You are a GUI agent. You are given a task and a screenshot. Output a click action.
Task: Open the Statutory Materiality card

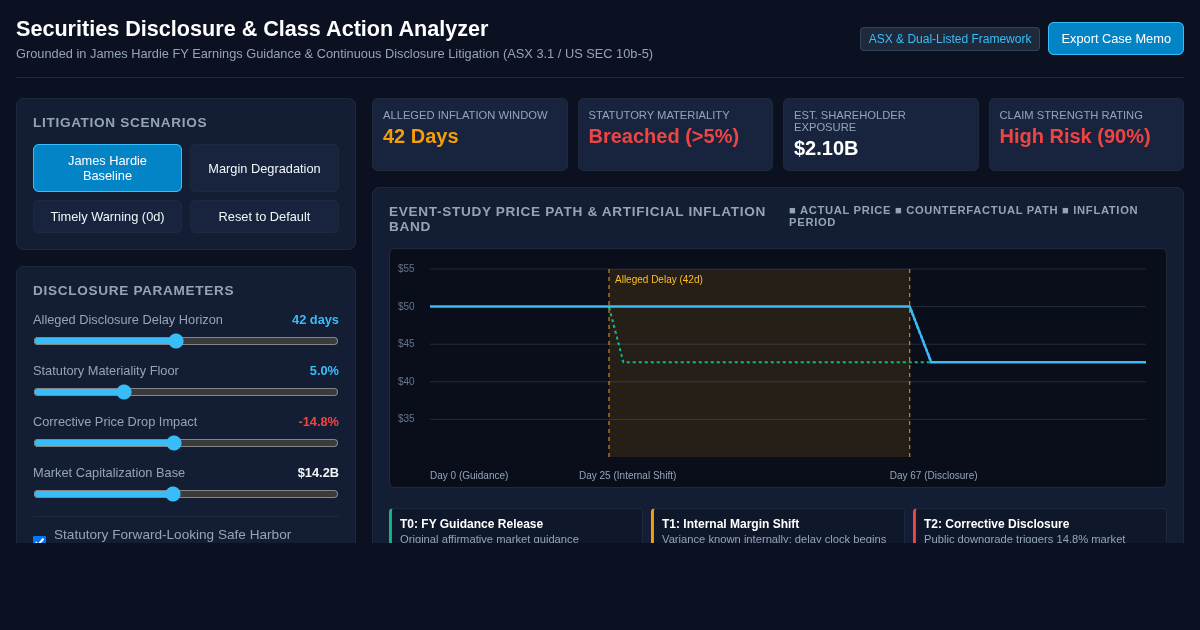click(675, 134)
